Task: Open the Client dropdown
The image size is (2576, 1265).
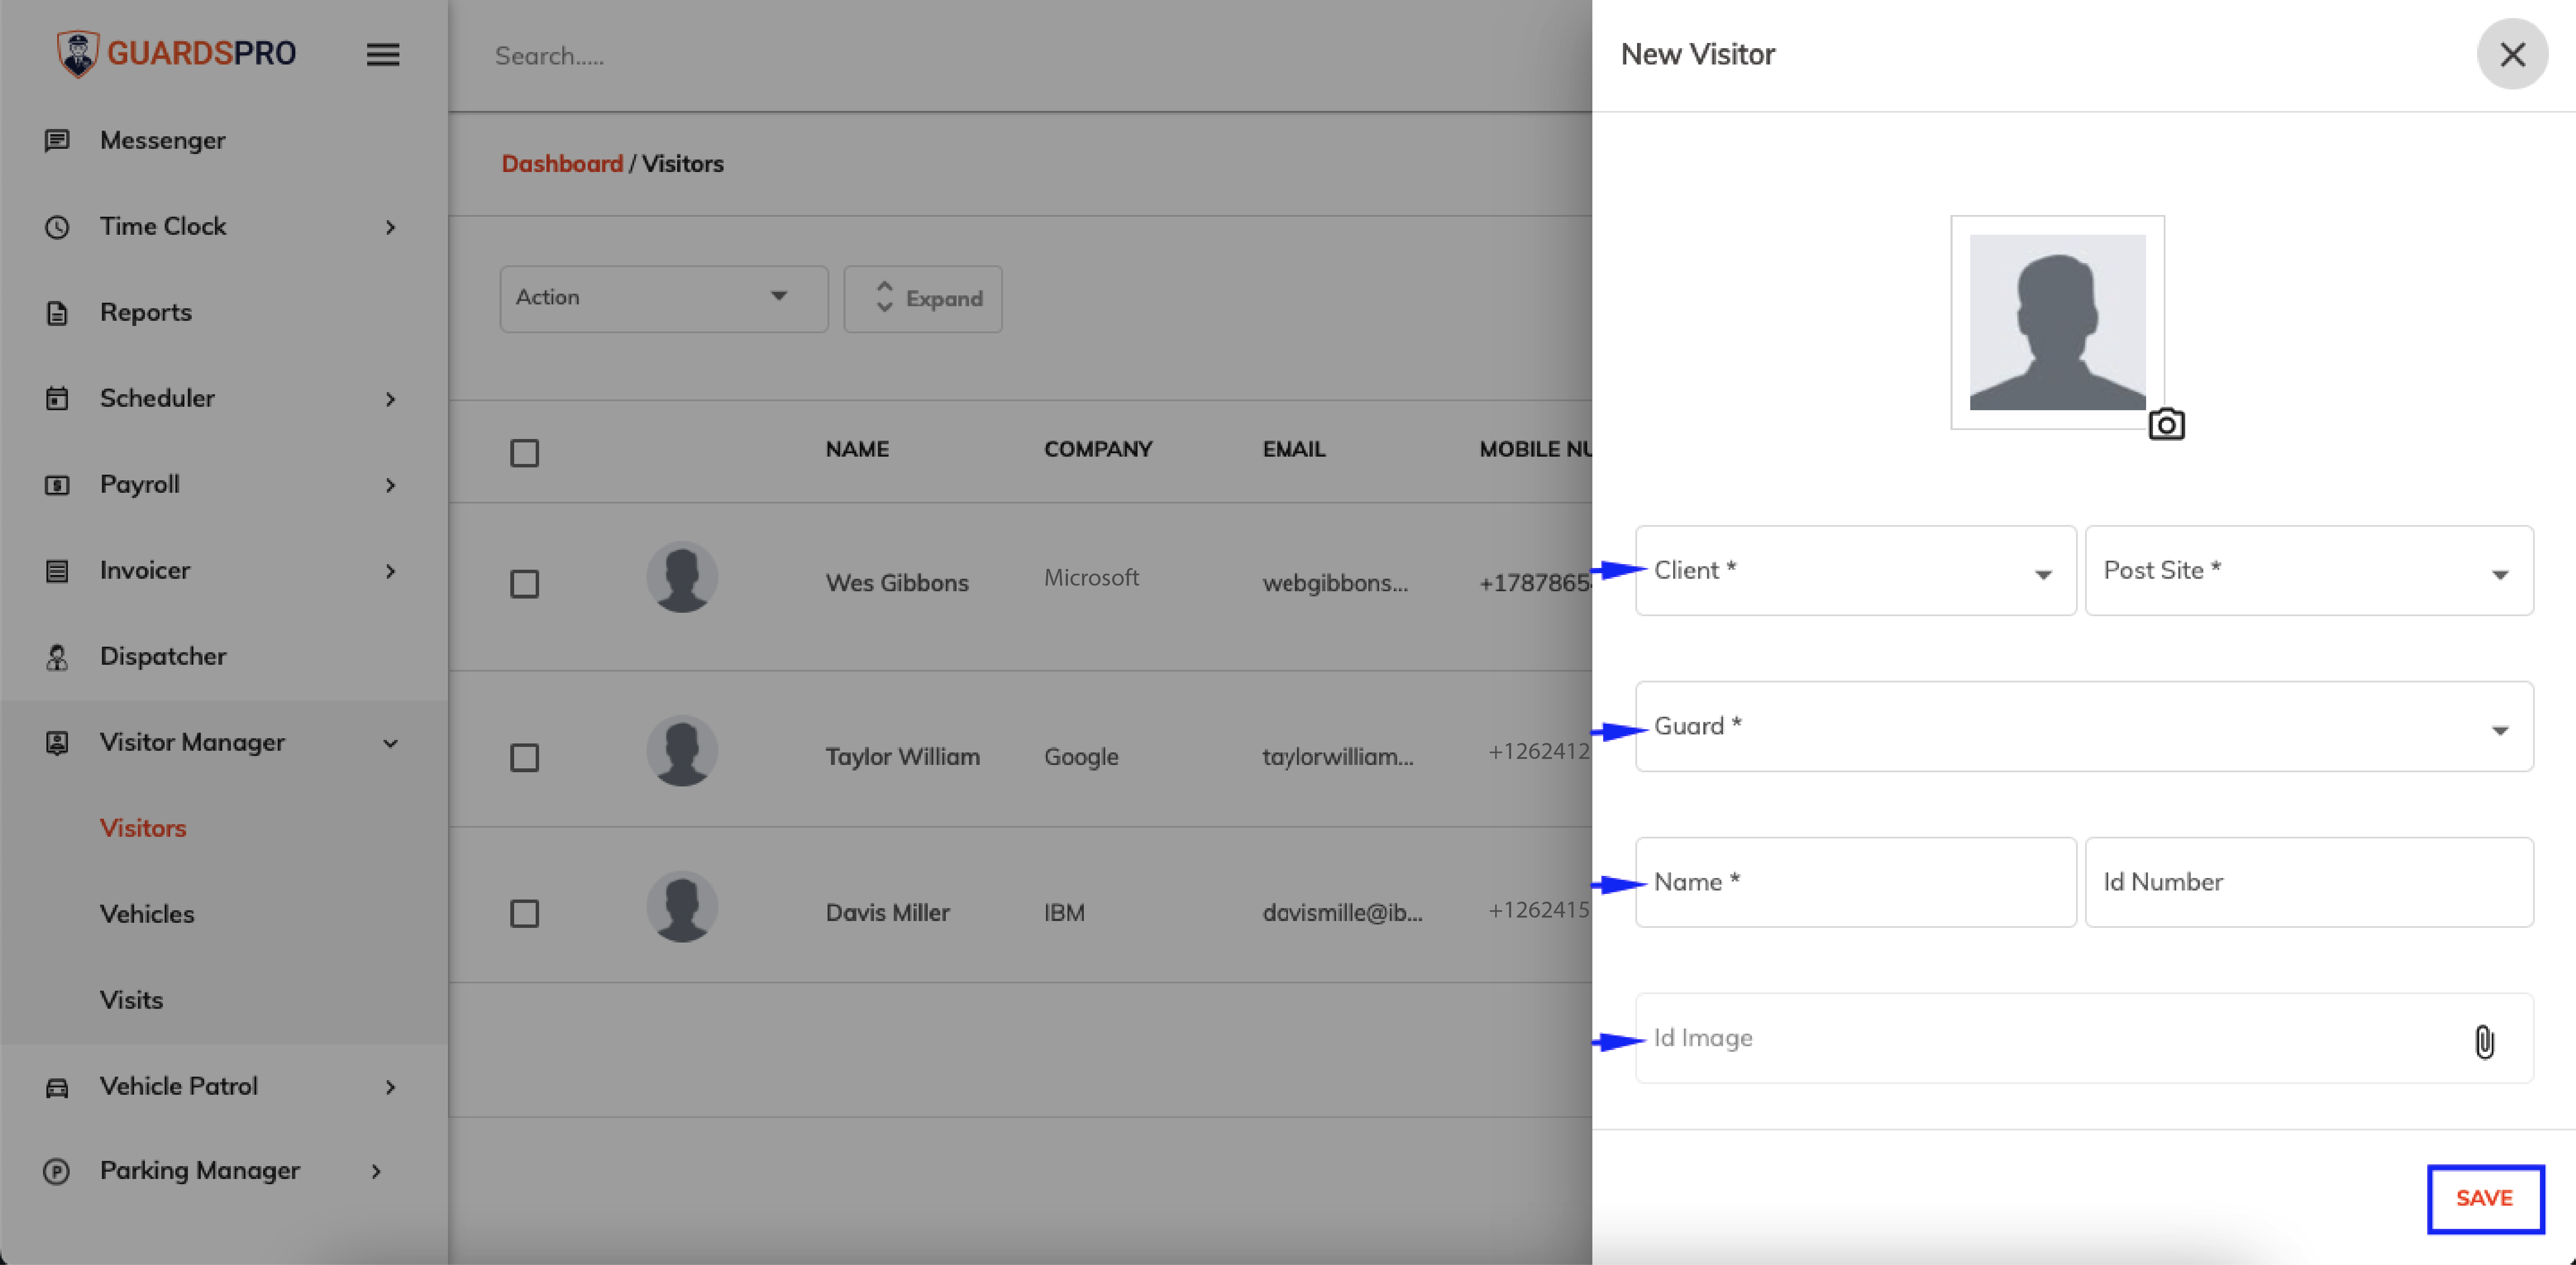Action: click(x=1855, y=570)
